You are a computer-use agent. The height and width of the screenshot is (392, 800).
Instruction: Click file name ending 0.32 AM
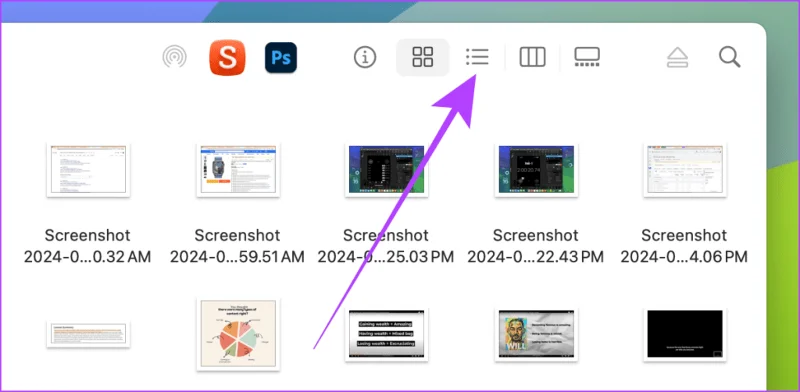coord(88,246)
